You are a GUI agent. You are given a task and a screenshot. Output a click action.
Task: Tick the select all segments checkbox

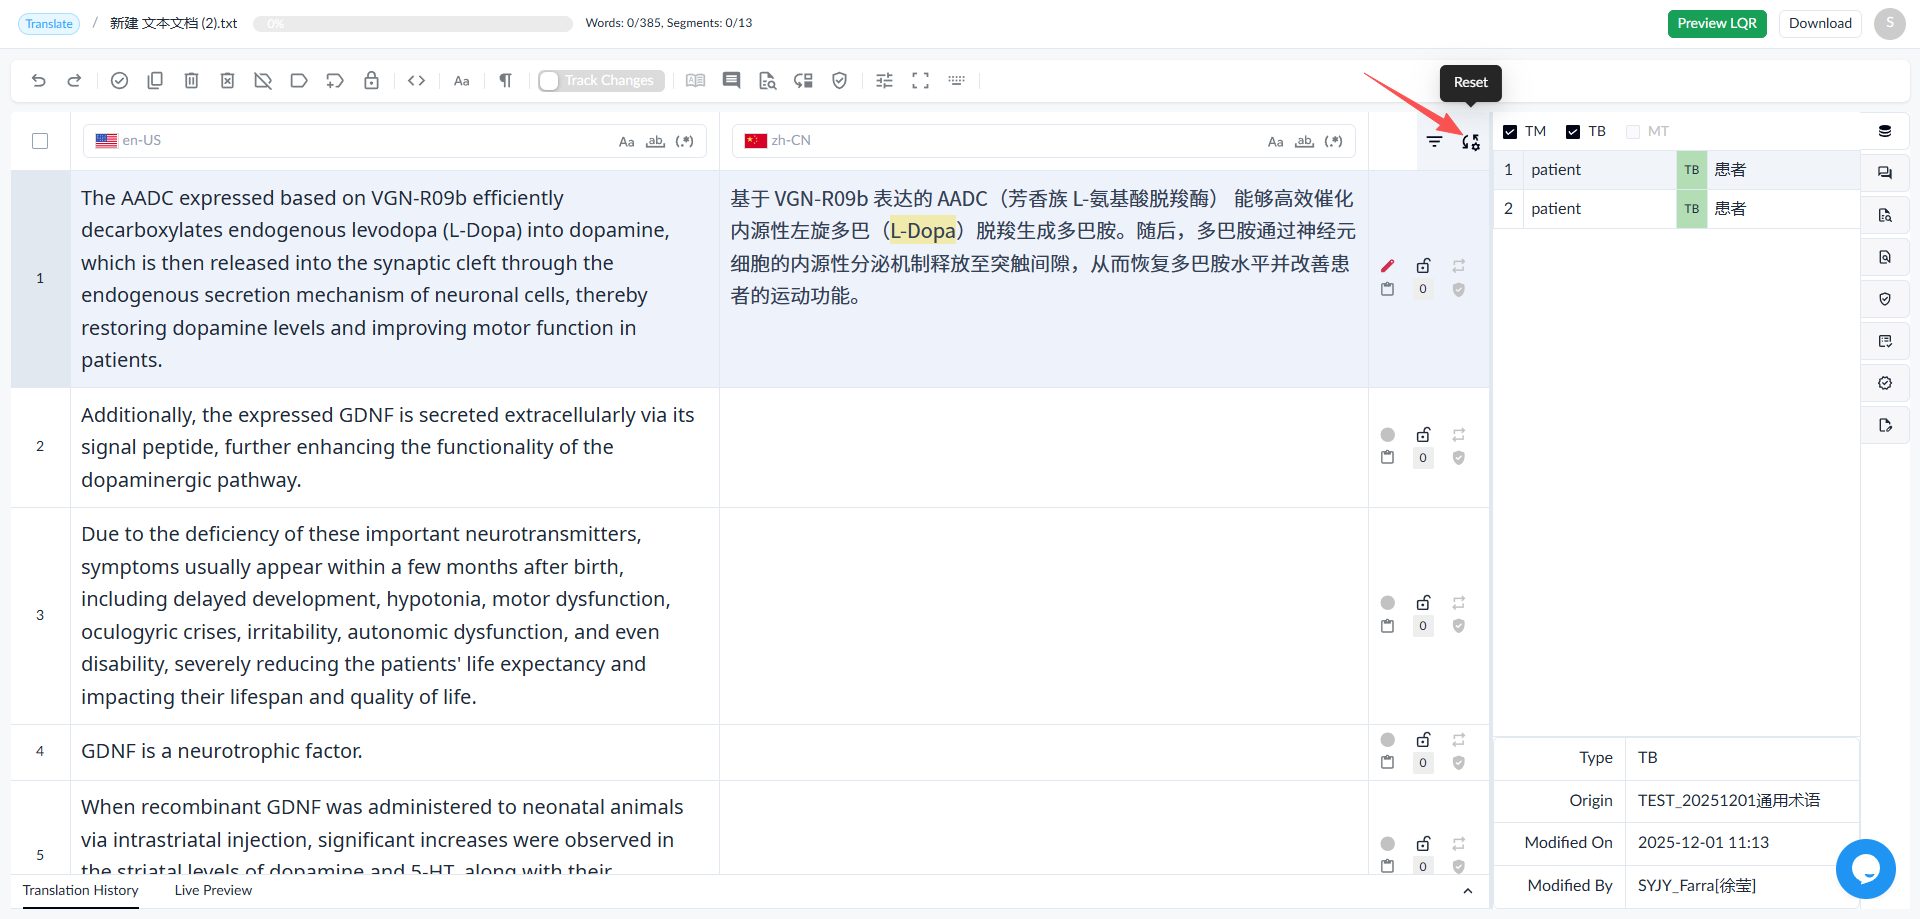pos(40,141)
